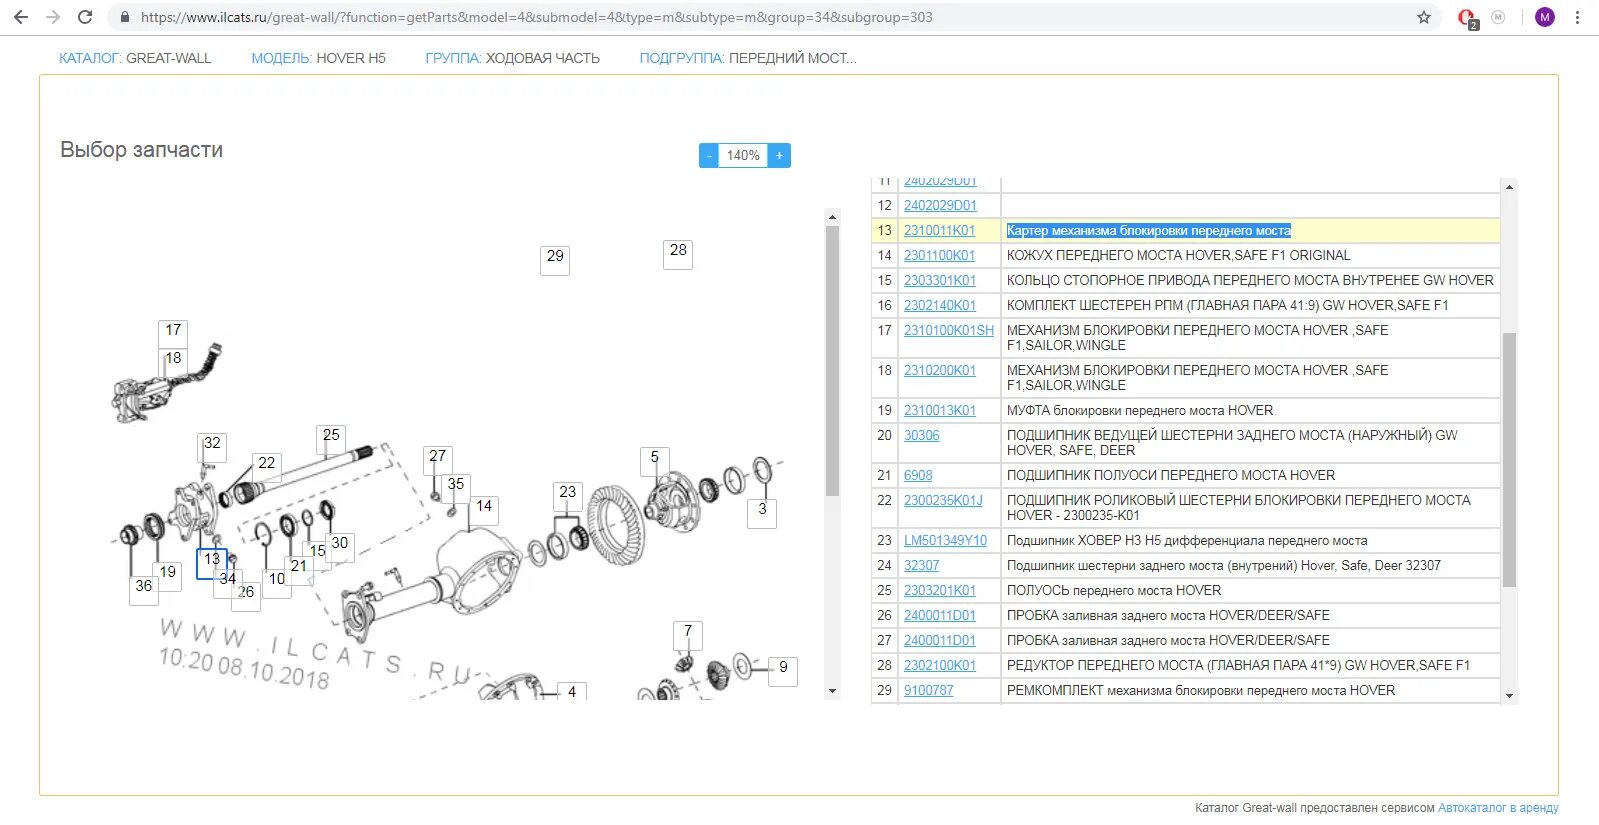The width and height of the screenshot is (1599, 825).
Task: Select diagram callout 30
Action: click(340, 547)
